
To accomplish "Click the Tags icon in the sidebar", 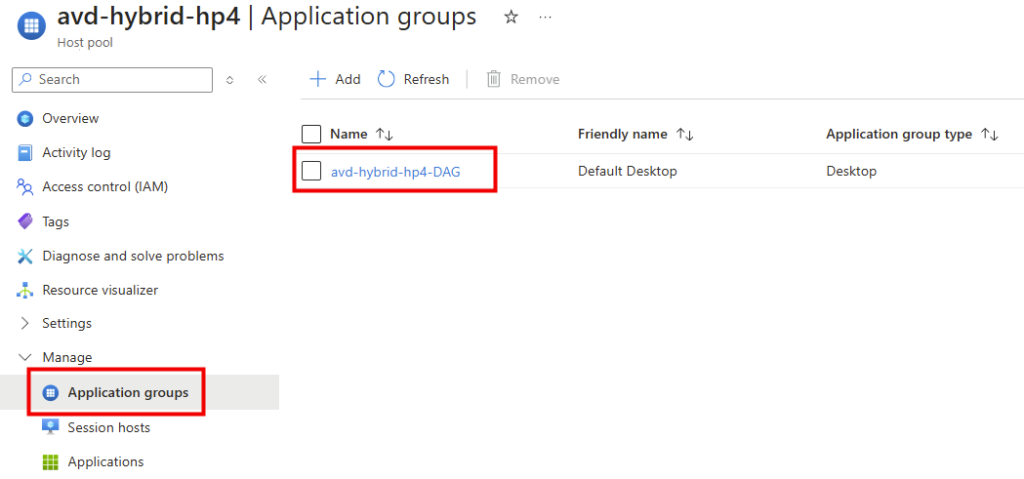I will (x=25, y=222).
